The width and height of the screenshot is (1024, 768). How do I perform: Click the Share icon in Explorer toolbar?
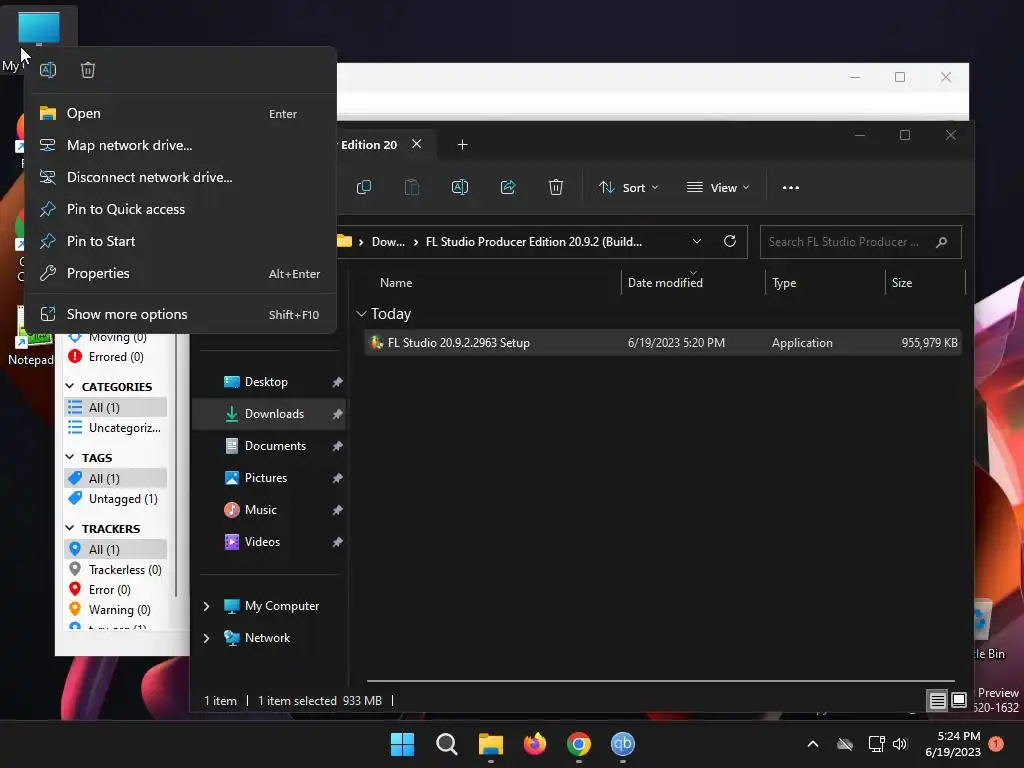click(508, 187)
